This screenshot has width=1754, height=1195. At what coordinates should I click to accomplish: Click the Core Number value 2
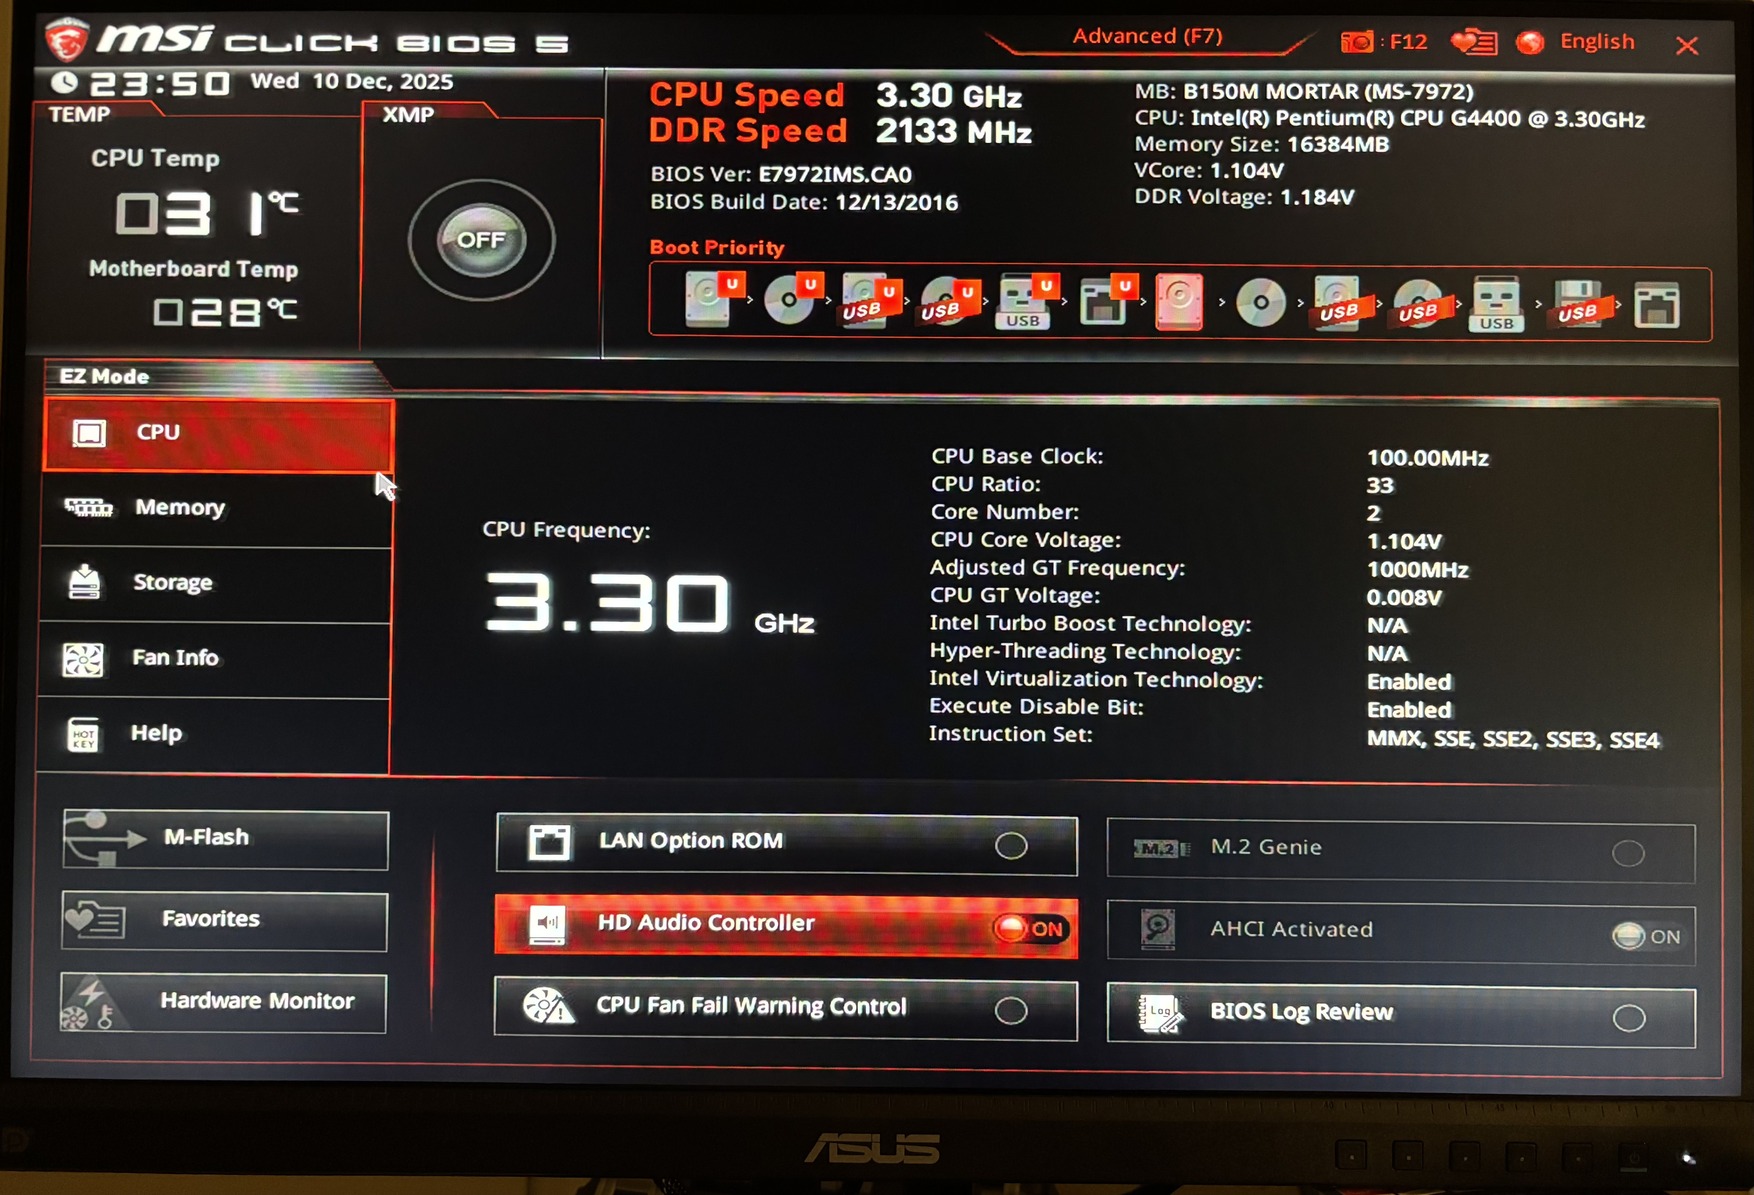(1374, 513)
